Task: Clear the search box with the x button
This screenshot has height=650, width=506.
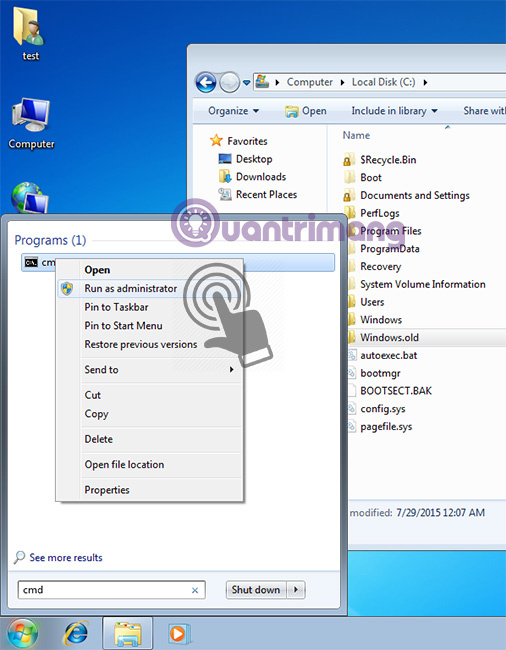Action: [195, 590]
